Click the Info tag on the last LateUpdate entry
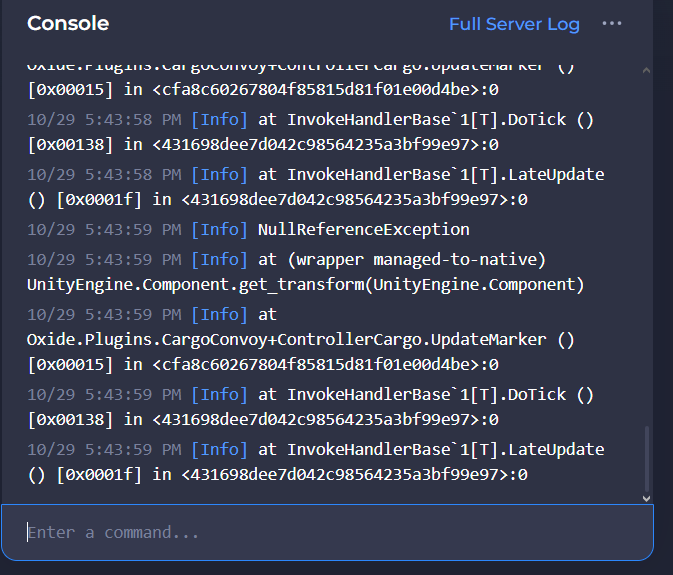The image size is (673, 575). pyautogui.click(x=219, y=449)
